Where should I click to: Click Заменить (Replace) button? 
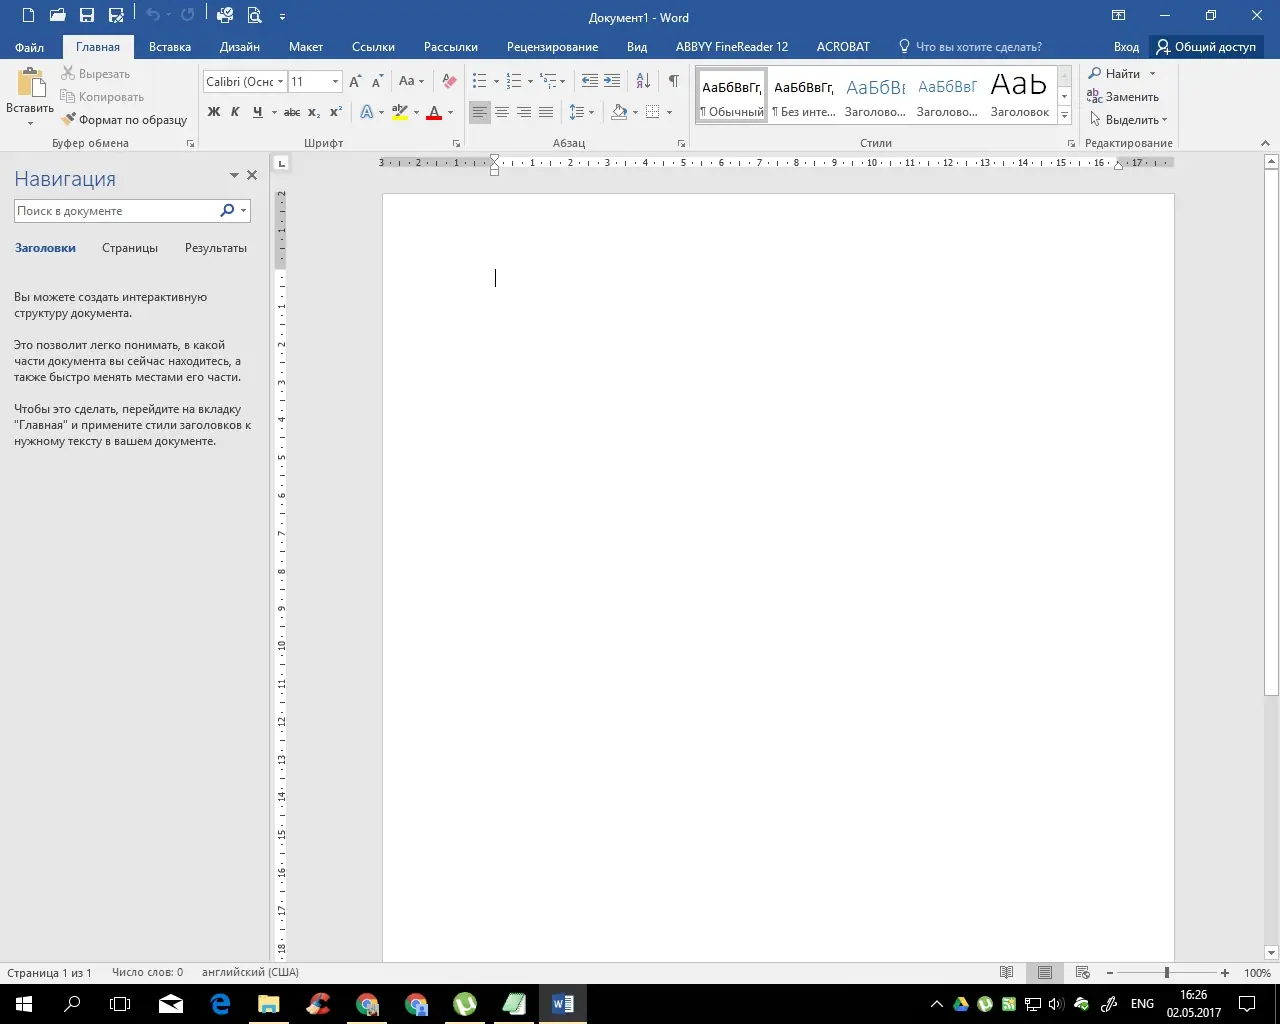point(1123,97)
